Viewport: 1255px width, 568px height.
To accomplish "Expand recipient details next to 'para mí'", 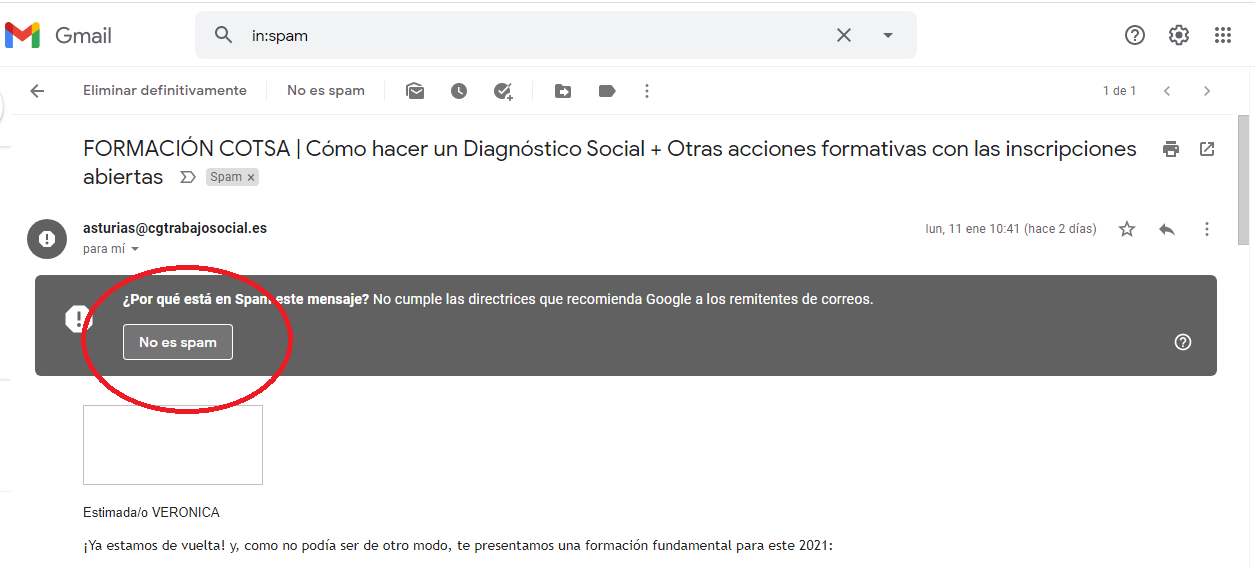I will click(135, 249).
